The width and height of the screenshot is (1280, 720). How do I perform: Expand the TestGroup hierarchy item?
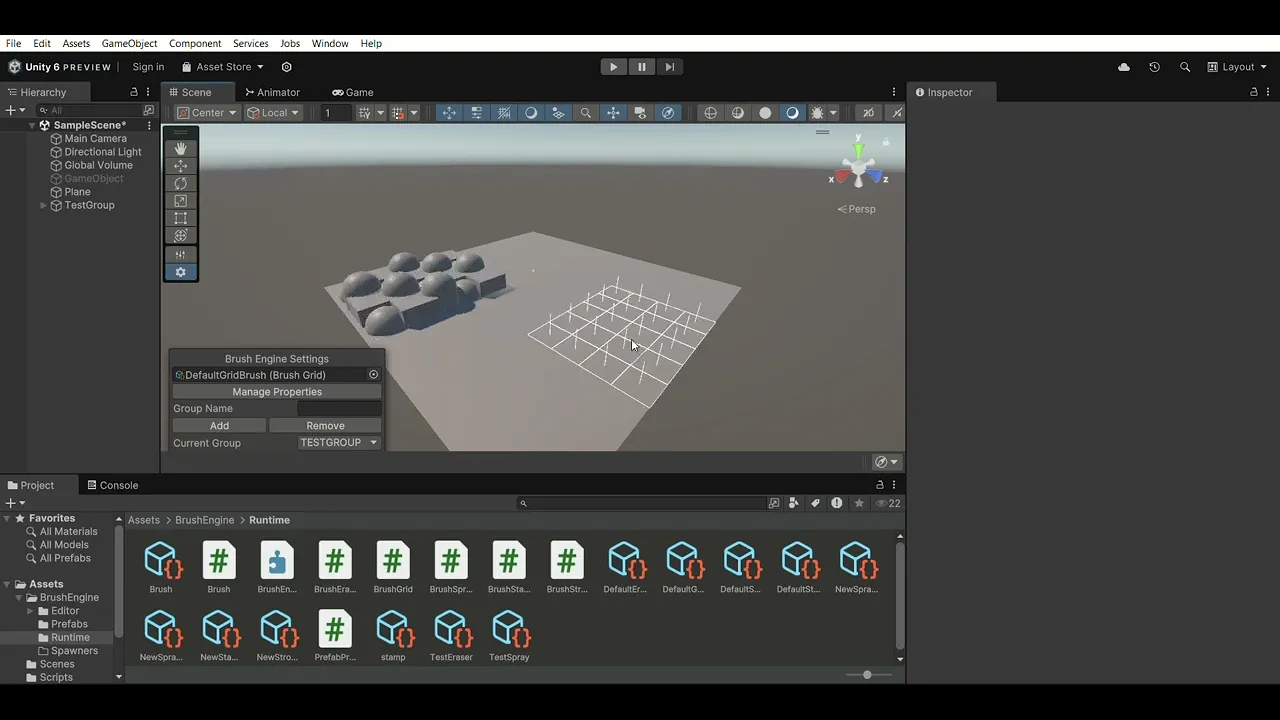(44, 205)
